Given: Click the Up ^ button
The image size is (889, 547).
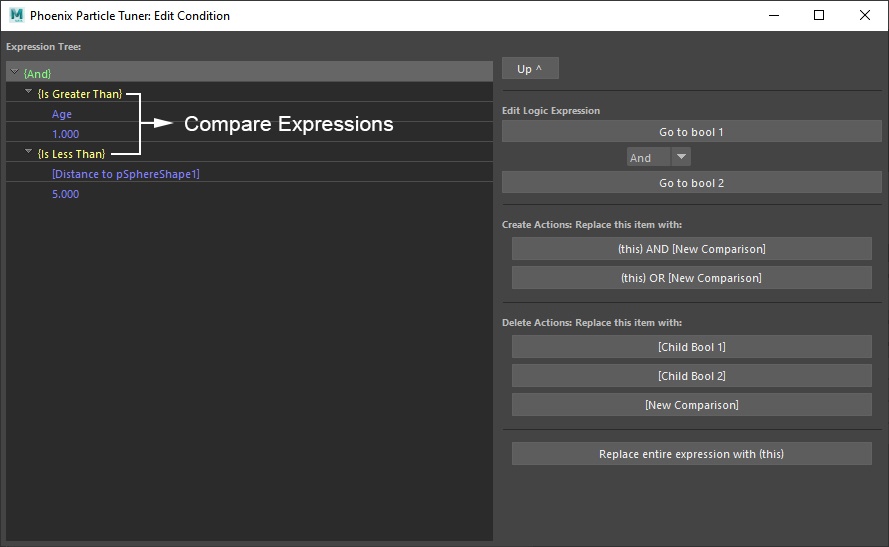Looking at the screenshot, I should [530, 69].
